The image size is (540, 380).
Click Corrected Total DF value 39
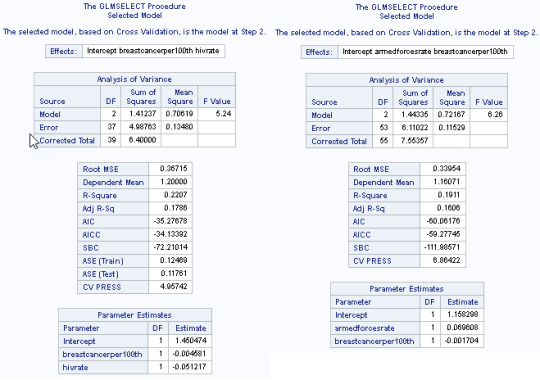[x=111, y=140]
